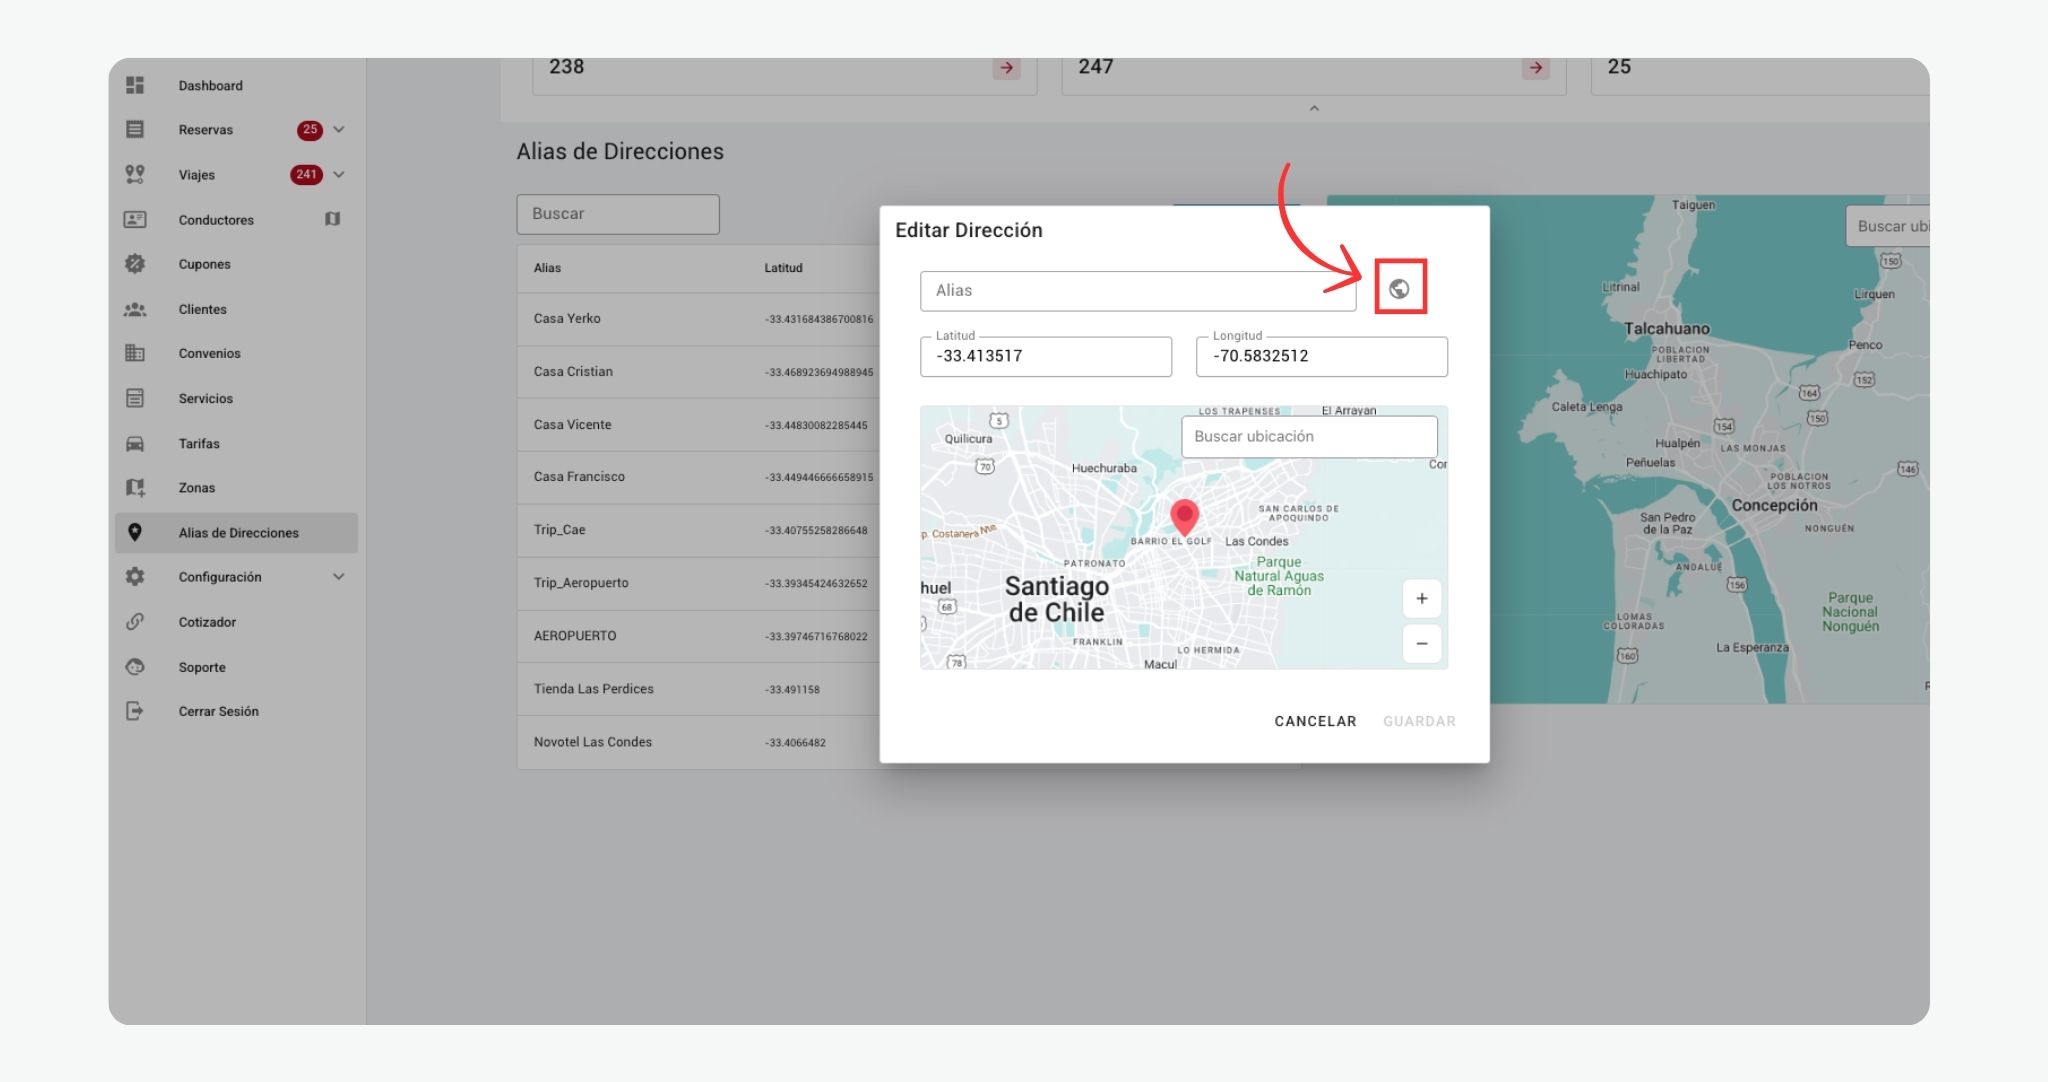
Task: Select the Casa Yerko row
Action: pyautogui.click(x=698, y=319)
